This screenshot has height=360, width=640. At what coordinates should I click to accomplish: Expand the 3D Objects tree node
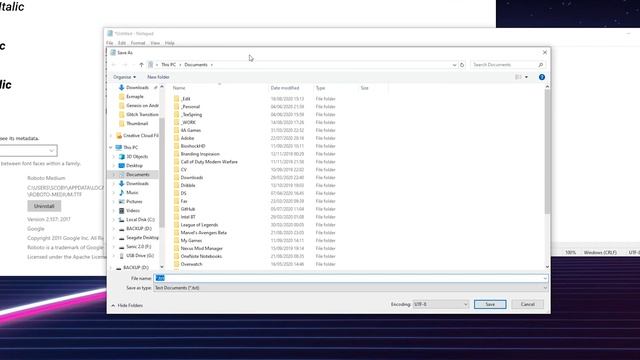114,156
